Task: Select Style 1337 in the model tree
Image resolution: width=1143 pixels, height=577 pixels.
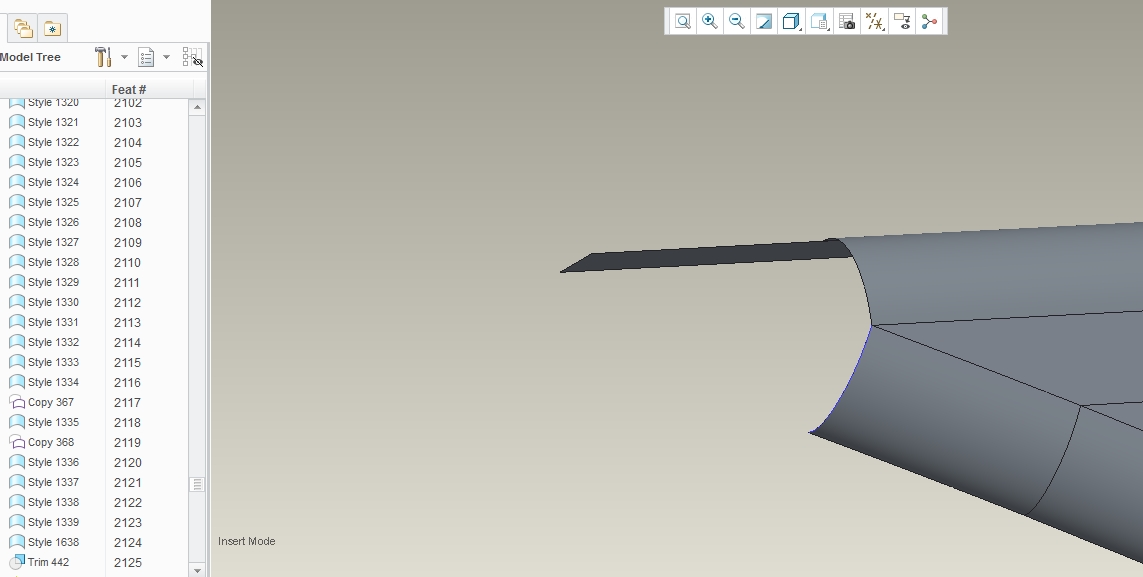Action: tap(53, 482)
